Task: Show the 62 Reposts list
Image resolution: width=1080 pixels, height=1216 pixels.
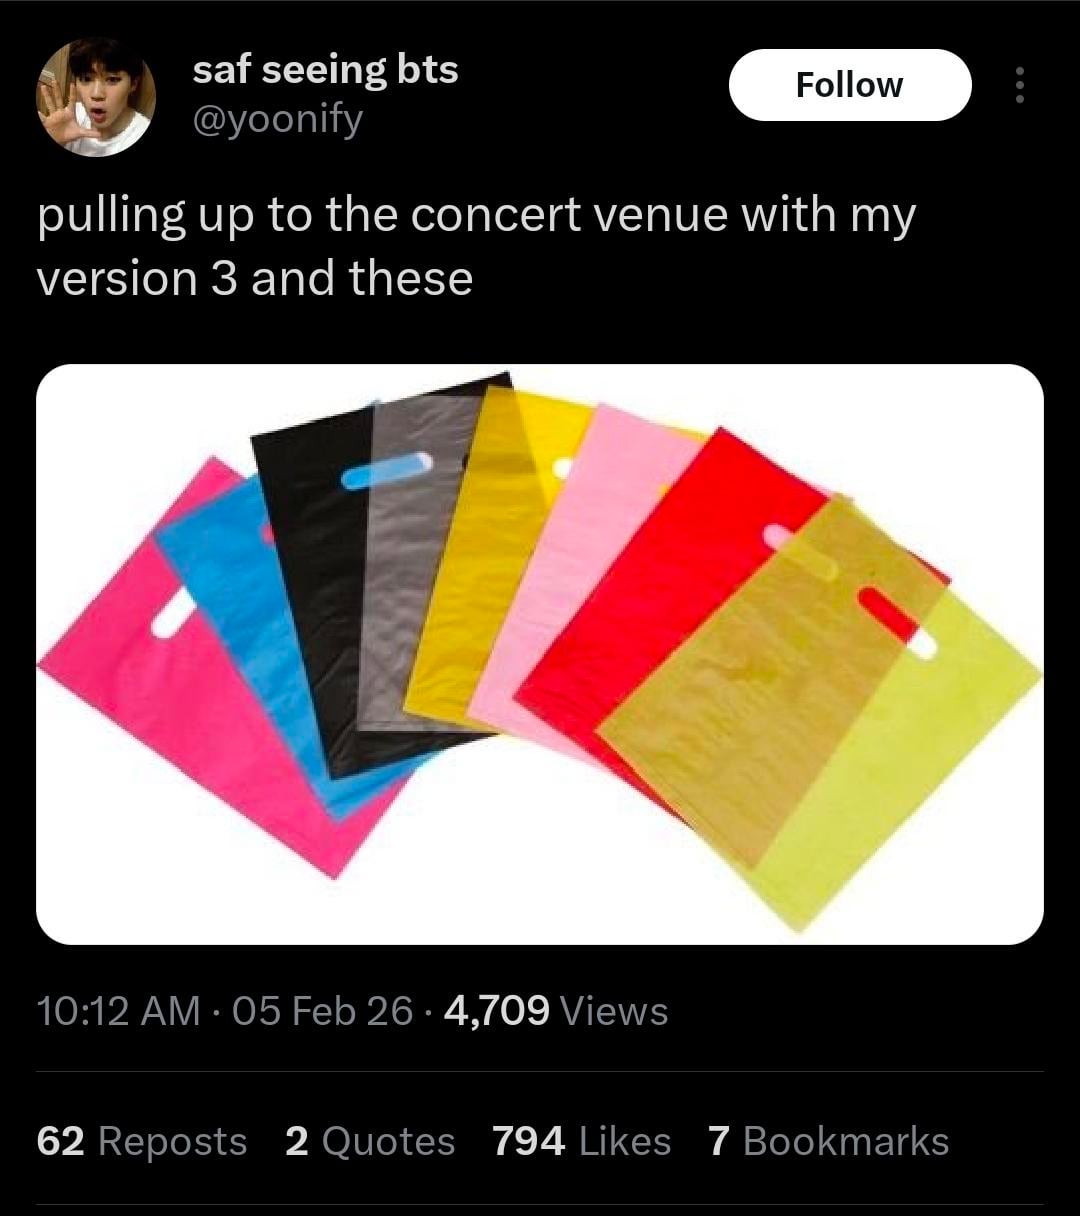Action: (142, 1141)
